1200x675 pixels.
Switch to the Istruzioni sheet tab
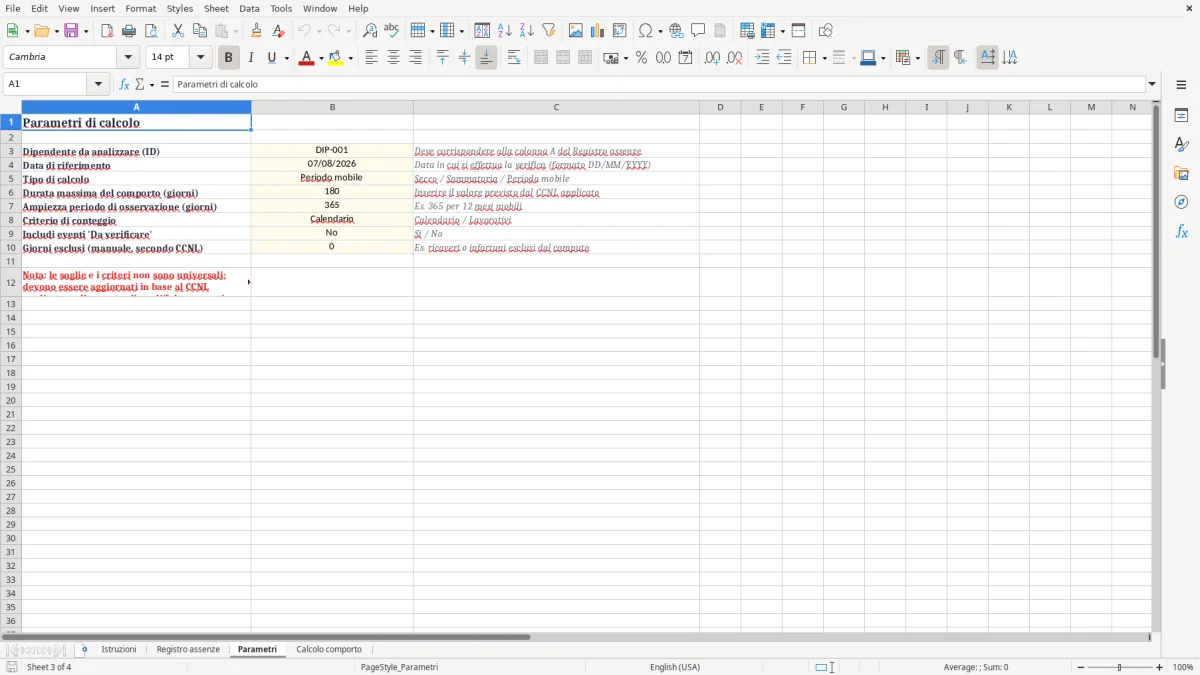point(119,650)
